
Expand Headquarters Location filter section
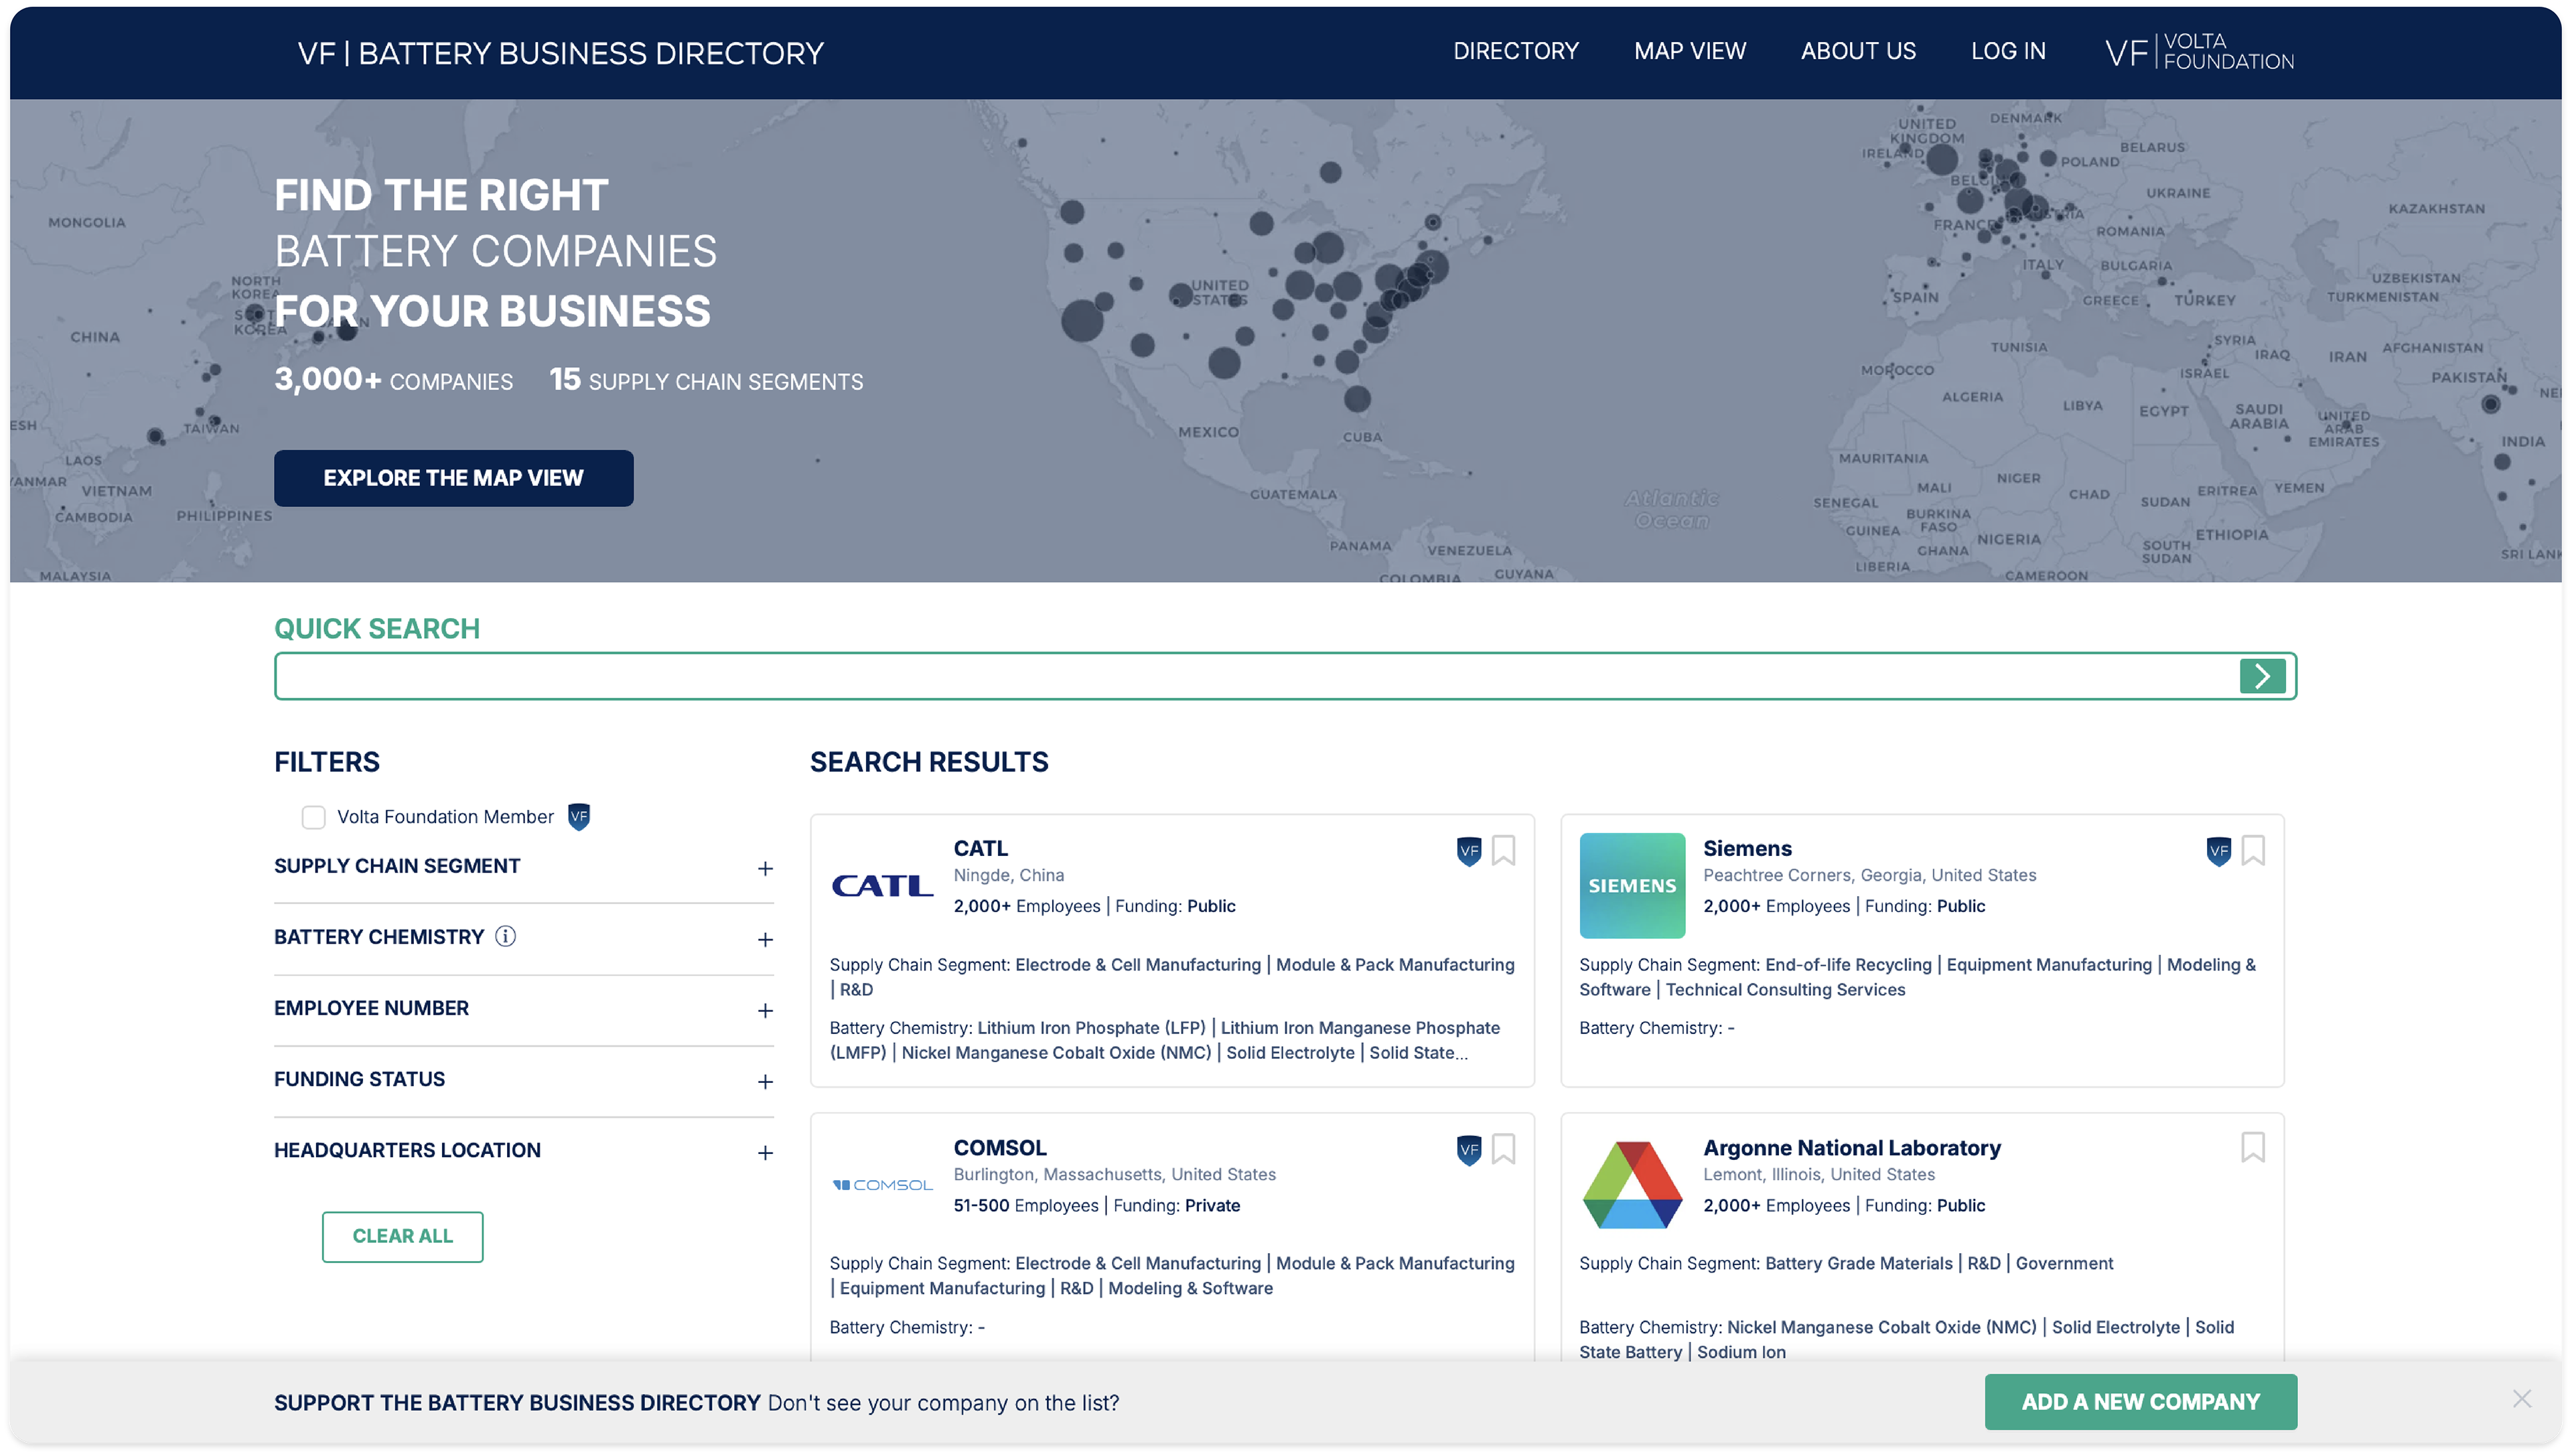coord(765,1152)
